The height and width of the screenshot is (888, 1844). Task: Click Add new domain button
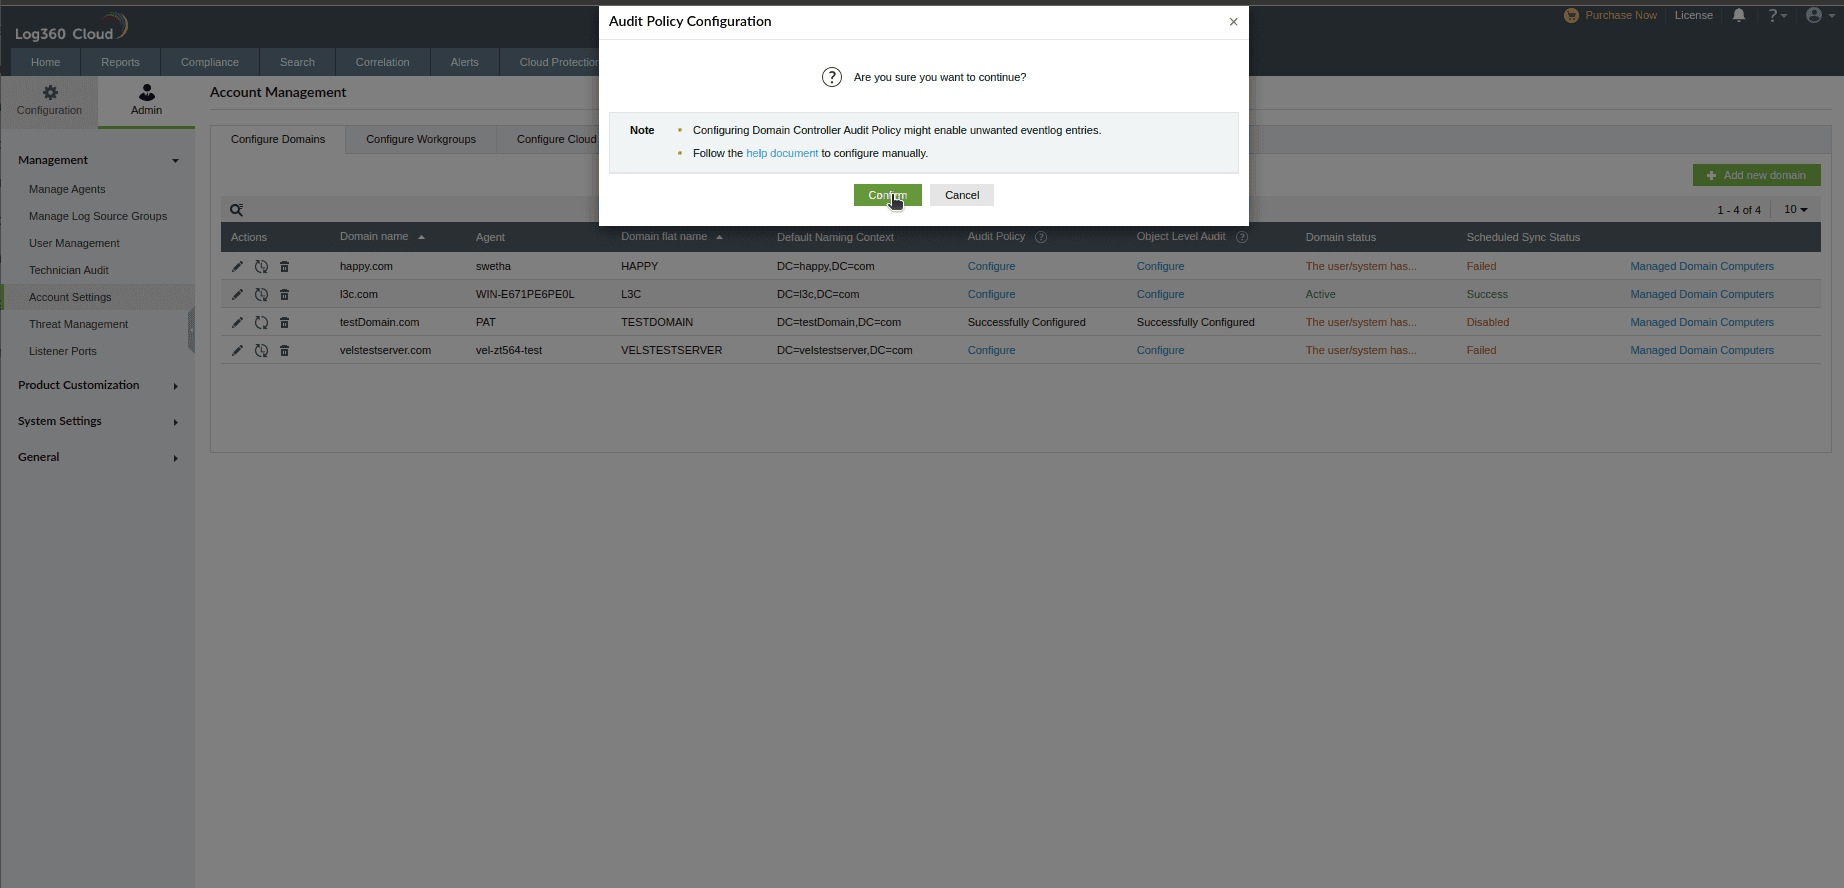pyautogui.click(x=1756, y=175)
